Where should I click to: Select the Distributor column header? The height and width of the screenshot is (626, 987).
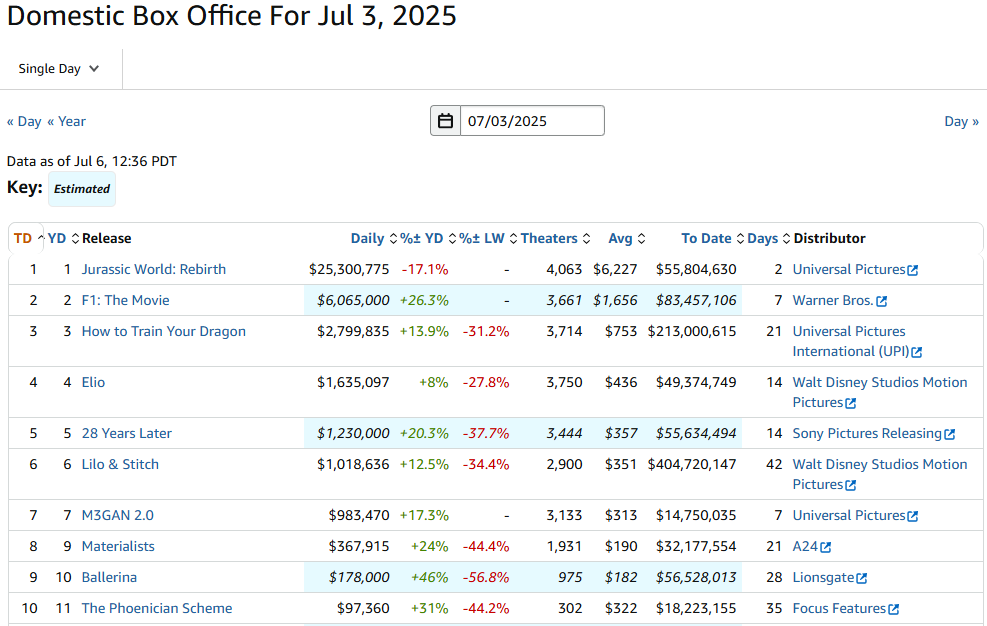tap(829, 239)
